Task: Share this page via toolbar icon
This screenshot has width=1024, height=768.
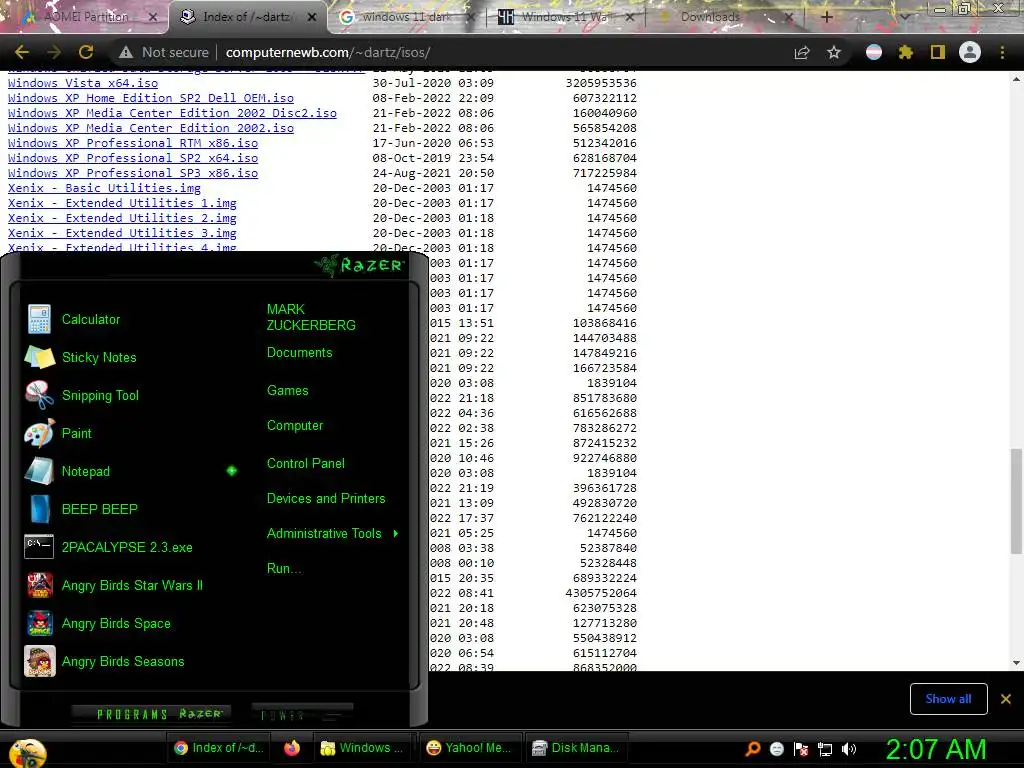Action: click(802, 52)
